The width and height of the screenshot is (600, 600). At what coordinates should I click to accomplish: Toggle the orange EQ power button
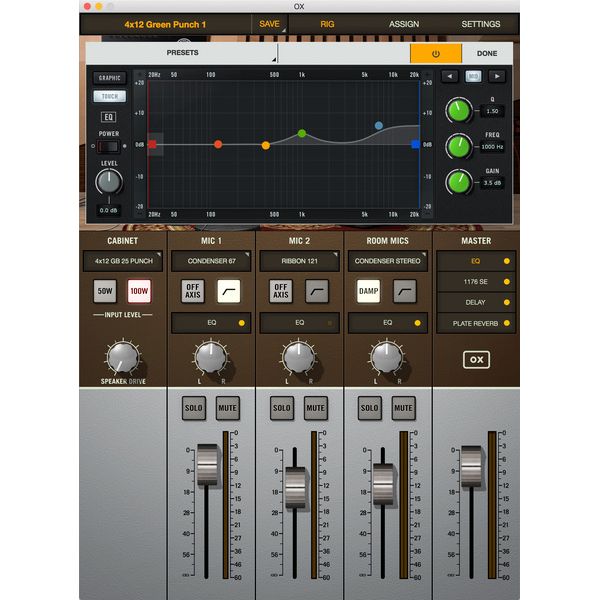(x=435, y=53)
